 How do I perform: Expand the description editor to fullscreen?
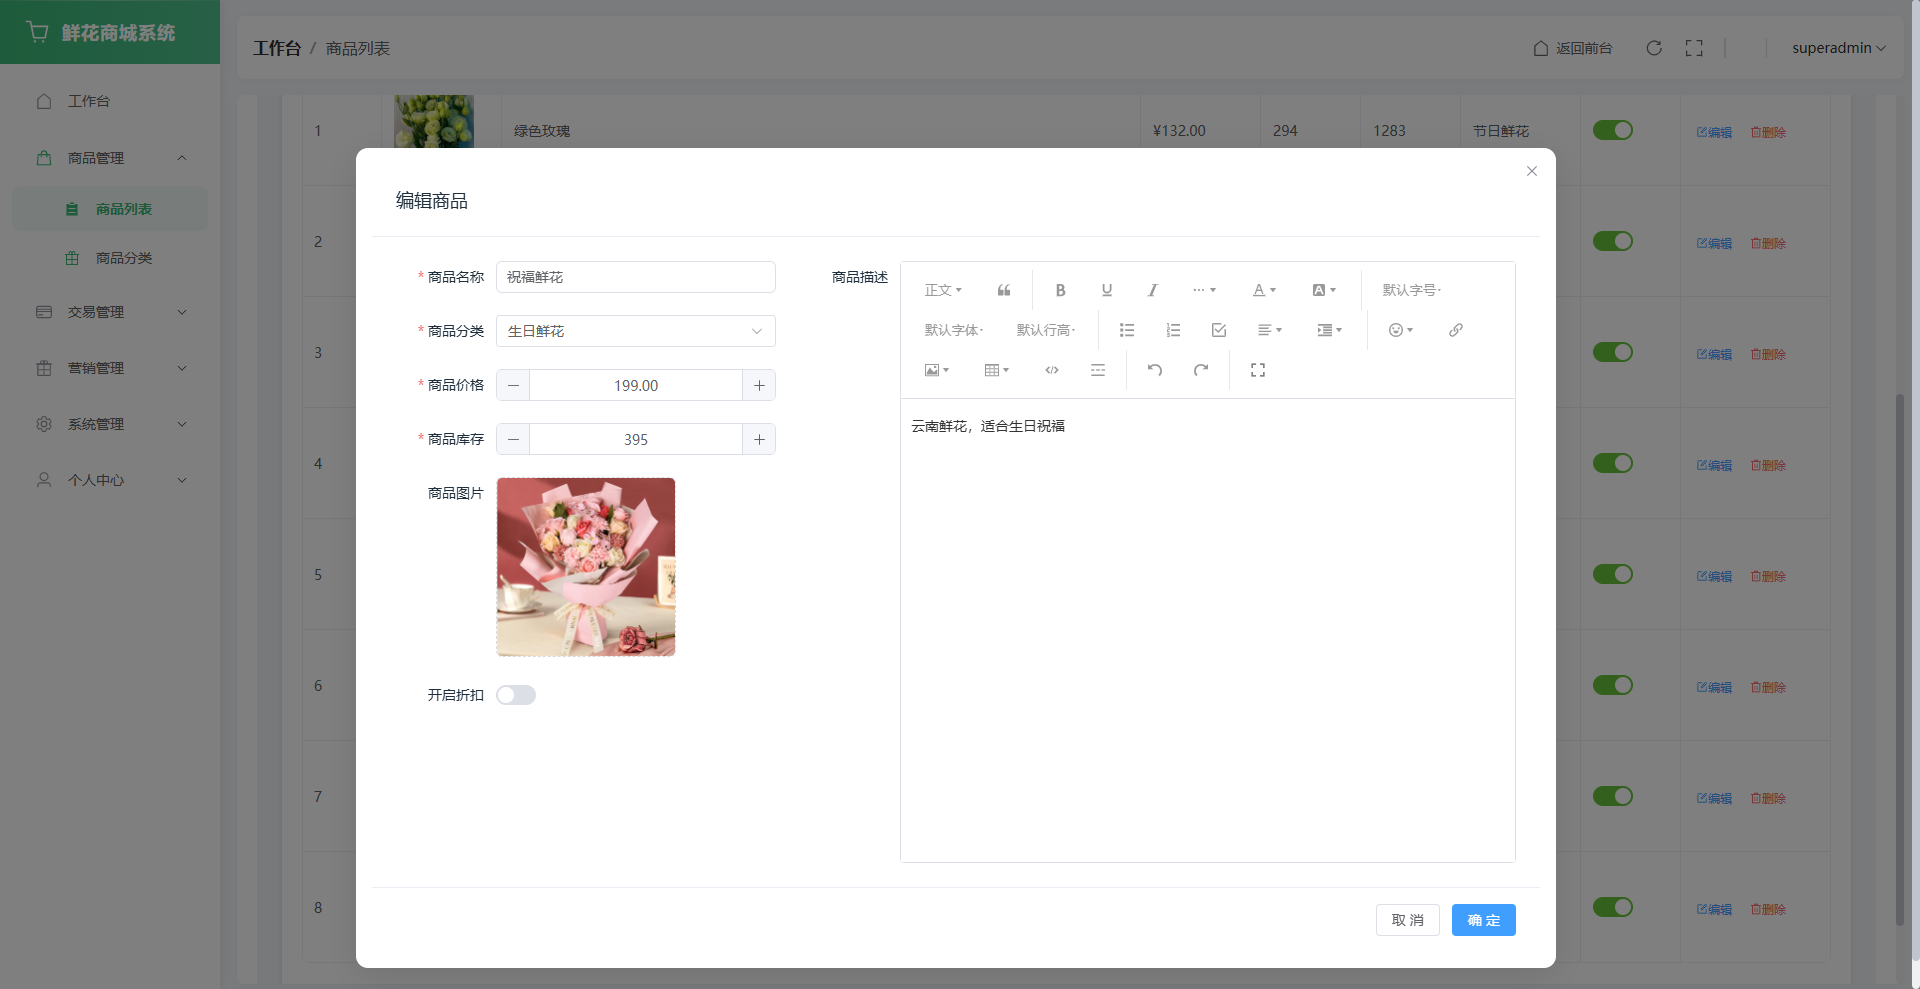click(x=1257, y=370)
